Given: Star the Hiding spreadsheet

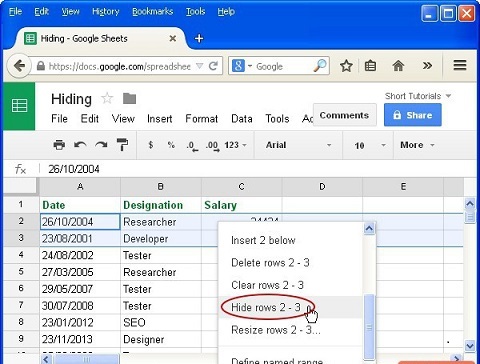Looking at the screenshot, I should point(107,99).
